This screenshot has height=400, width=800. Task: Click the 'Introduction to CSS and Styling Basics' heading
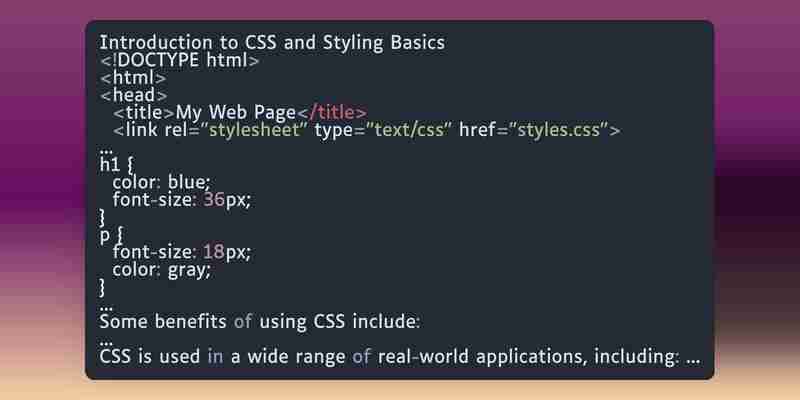(x=272, y=43)
